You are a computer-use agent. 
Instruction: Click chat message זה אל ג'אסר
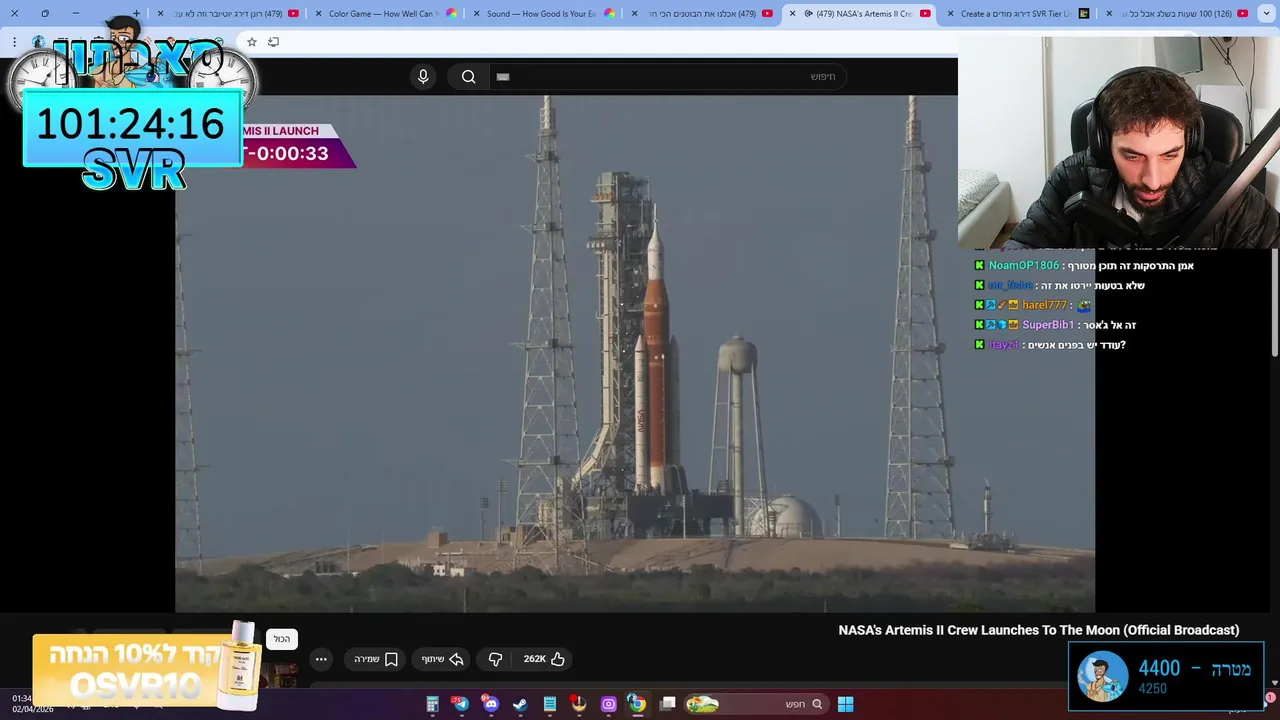[1110, 325]
